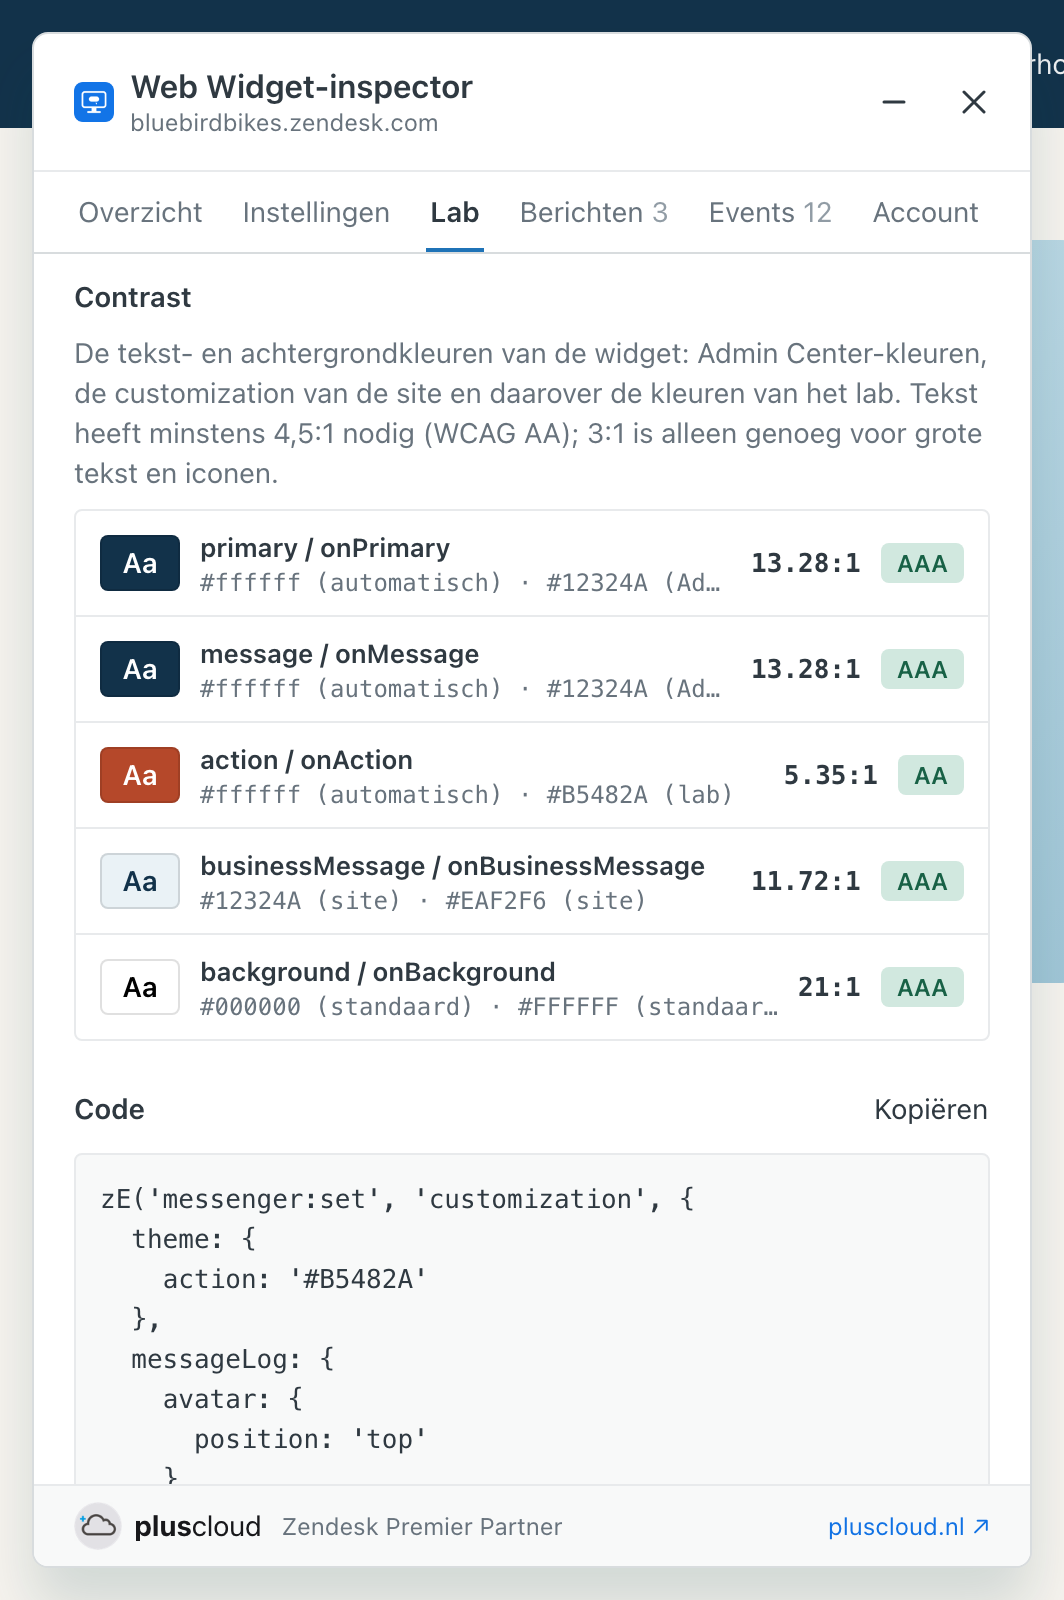Open the Account tab
1064x1600 pixels.
pyautogui.click(x=925, y=213)
